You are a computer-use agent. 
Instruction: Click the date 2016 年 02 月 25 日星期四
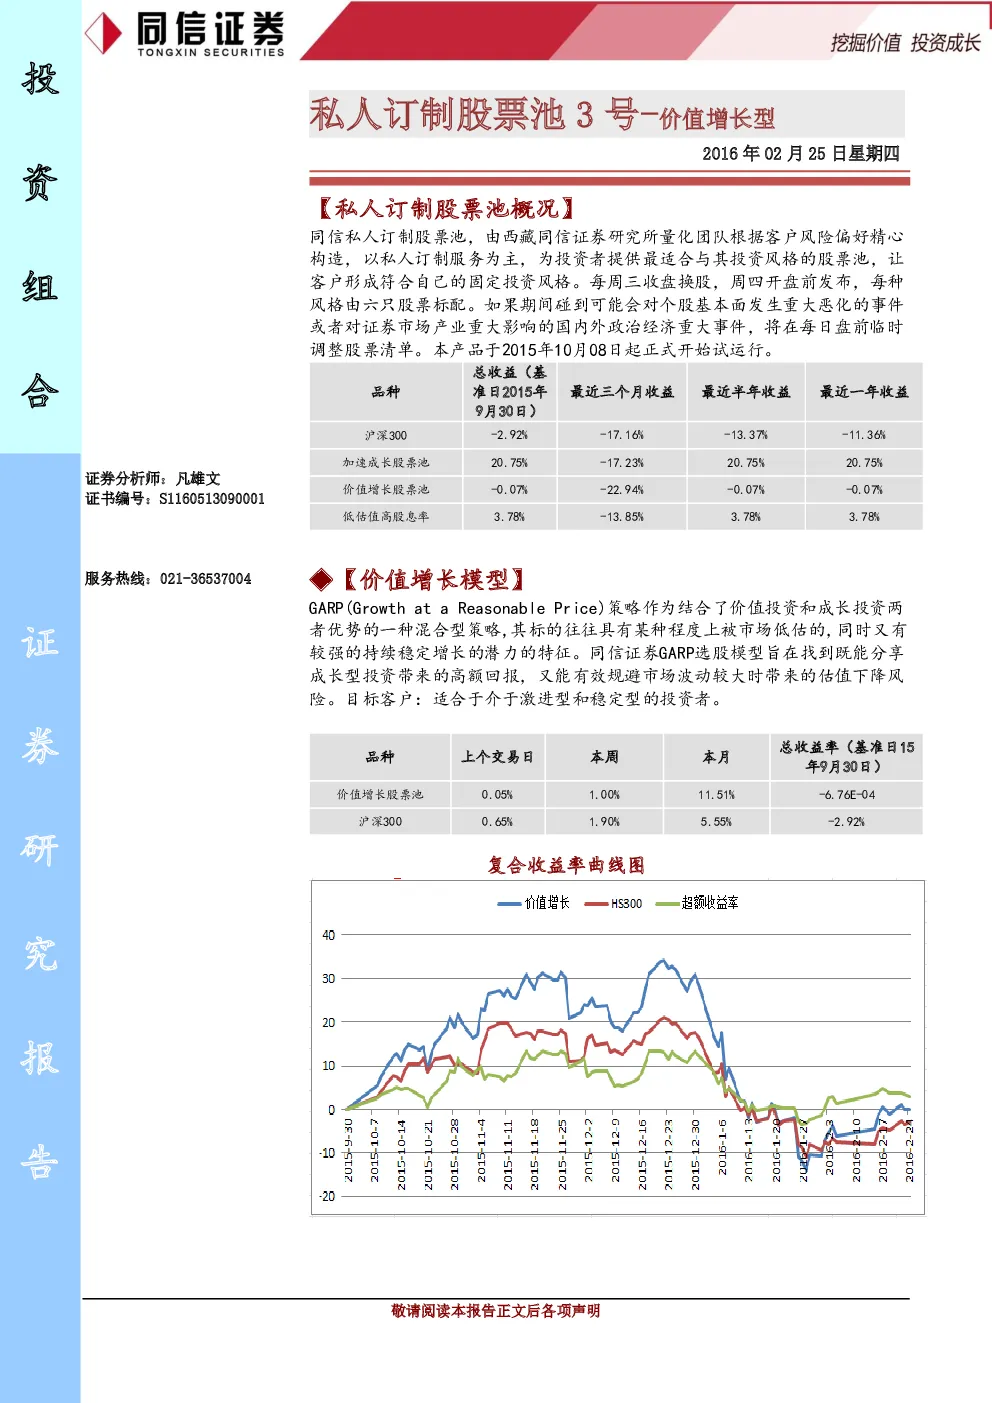tap(801, 153)
